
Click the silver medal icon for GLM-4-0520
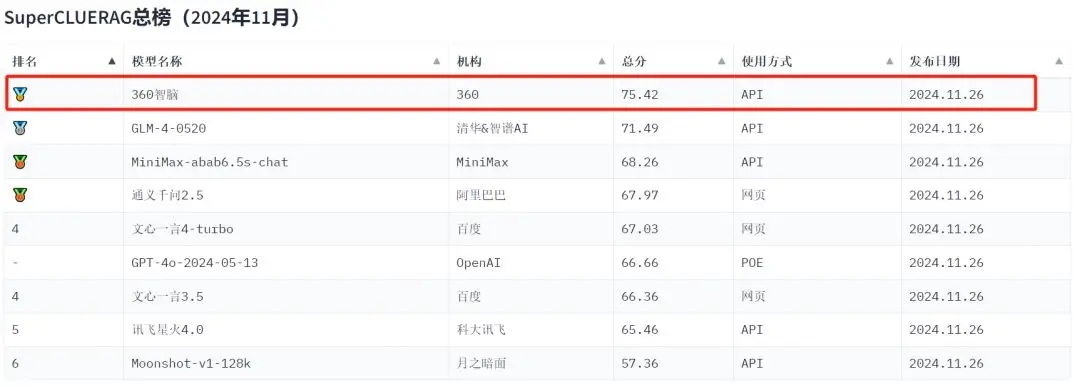point(20,128)
